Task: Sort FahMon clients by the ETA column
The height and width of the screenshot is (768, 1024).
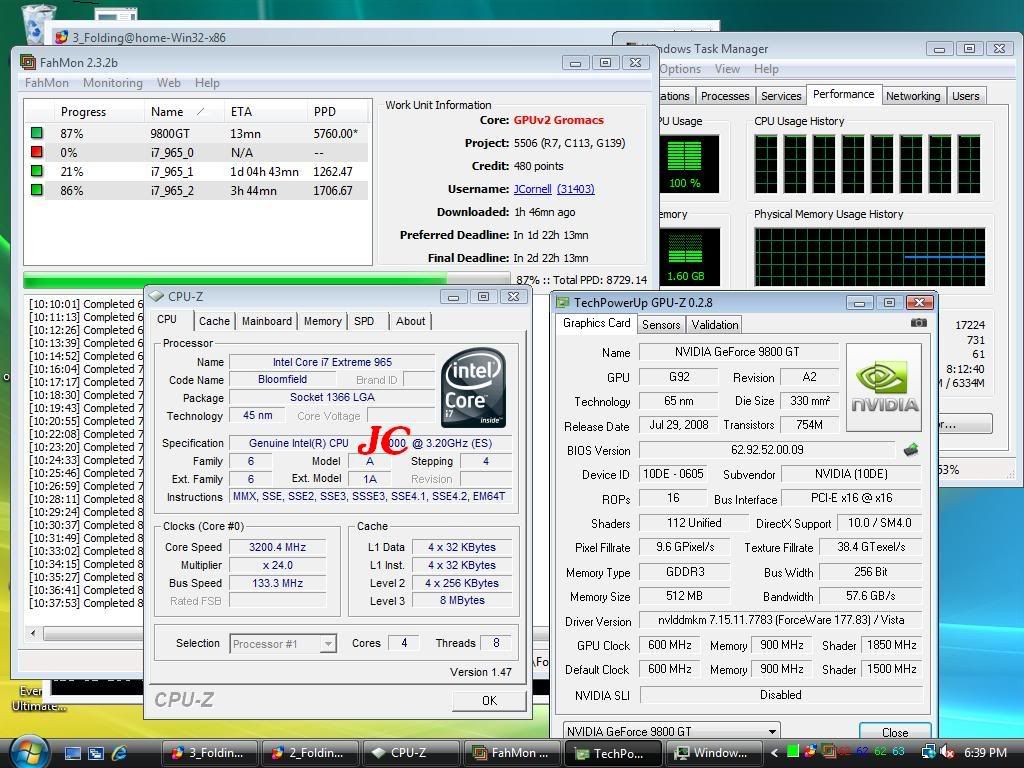Action: [x=264, y=112]
